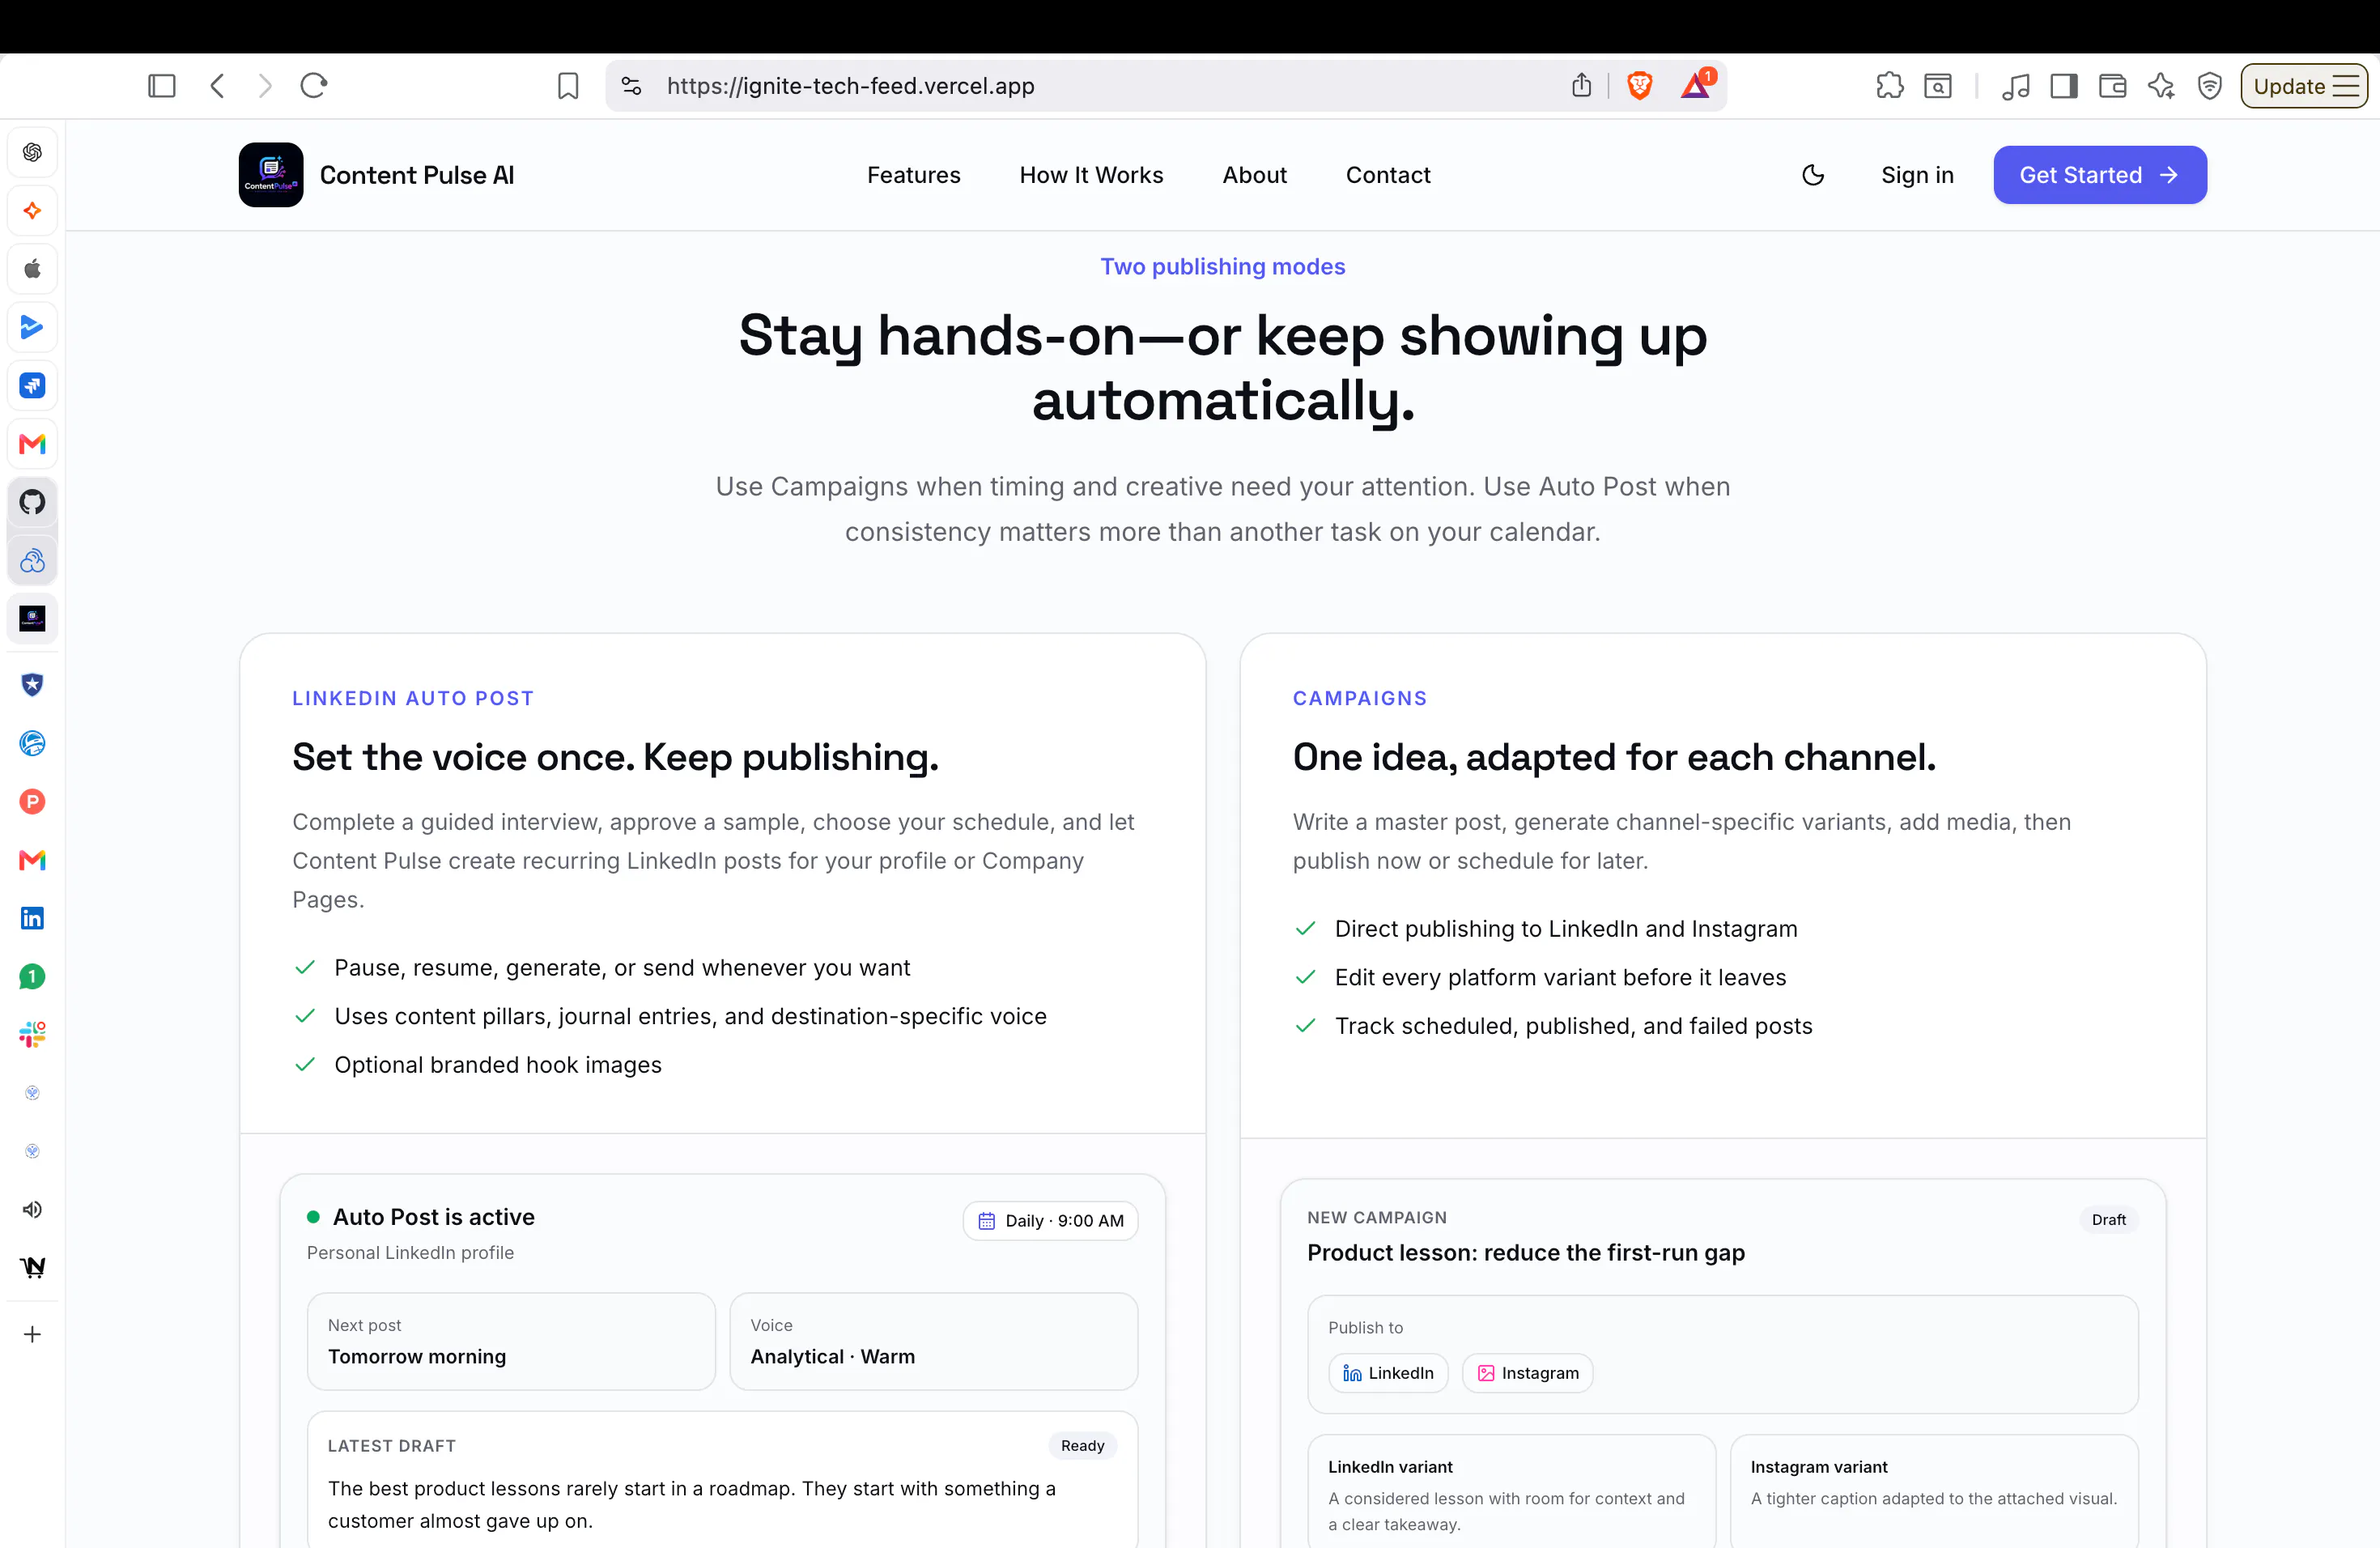Open LinkedIn sidebar shortcut
Image resolution: width=2380 pixels, height=1548 pixels.
tap(32, 918)
